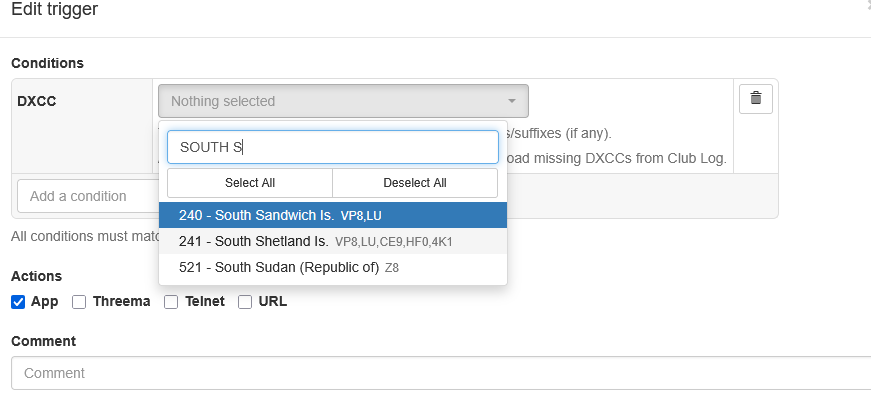Click the 'Edit trigger' dialog title
Screen dimensions: 871x411
tap(54, 9)
